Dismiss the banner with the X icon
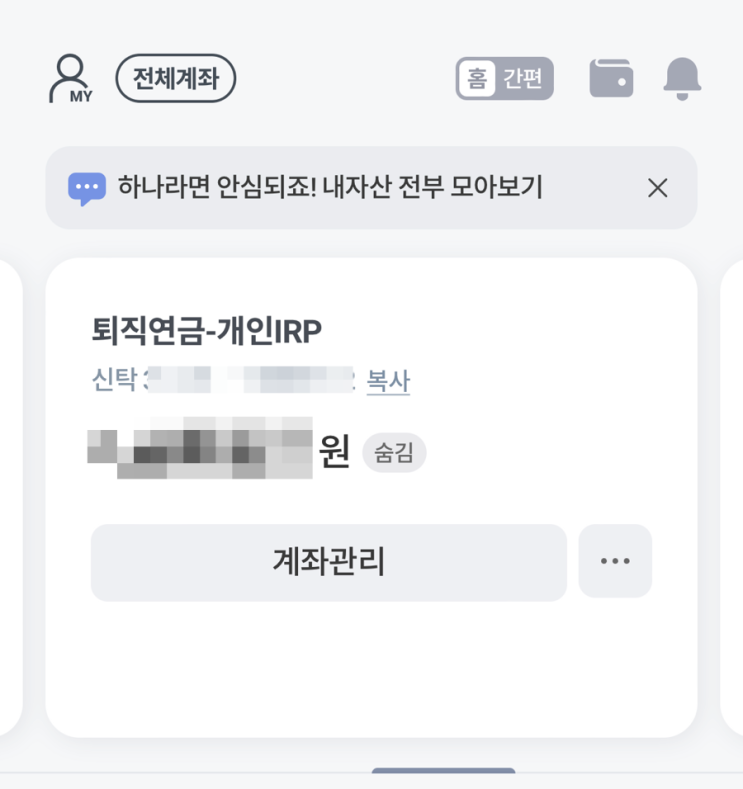 point(657,188)
